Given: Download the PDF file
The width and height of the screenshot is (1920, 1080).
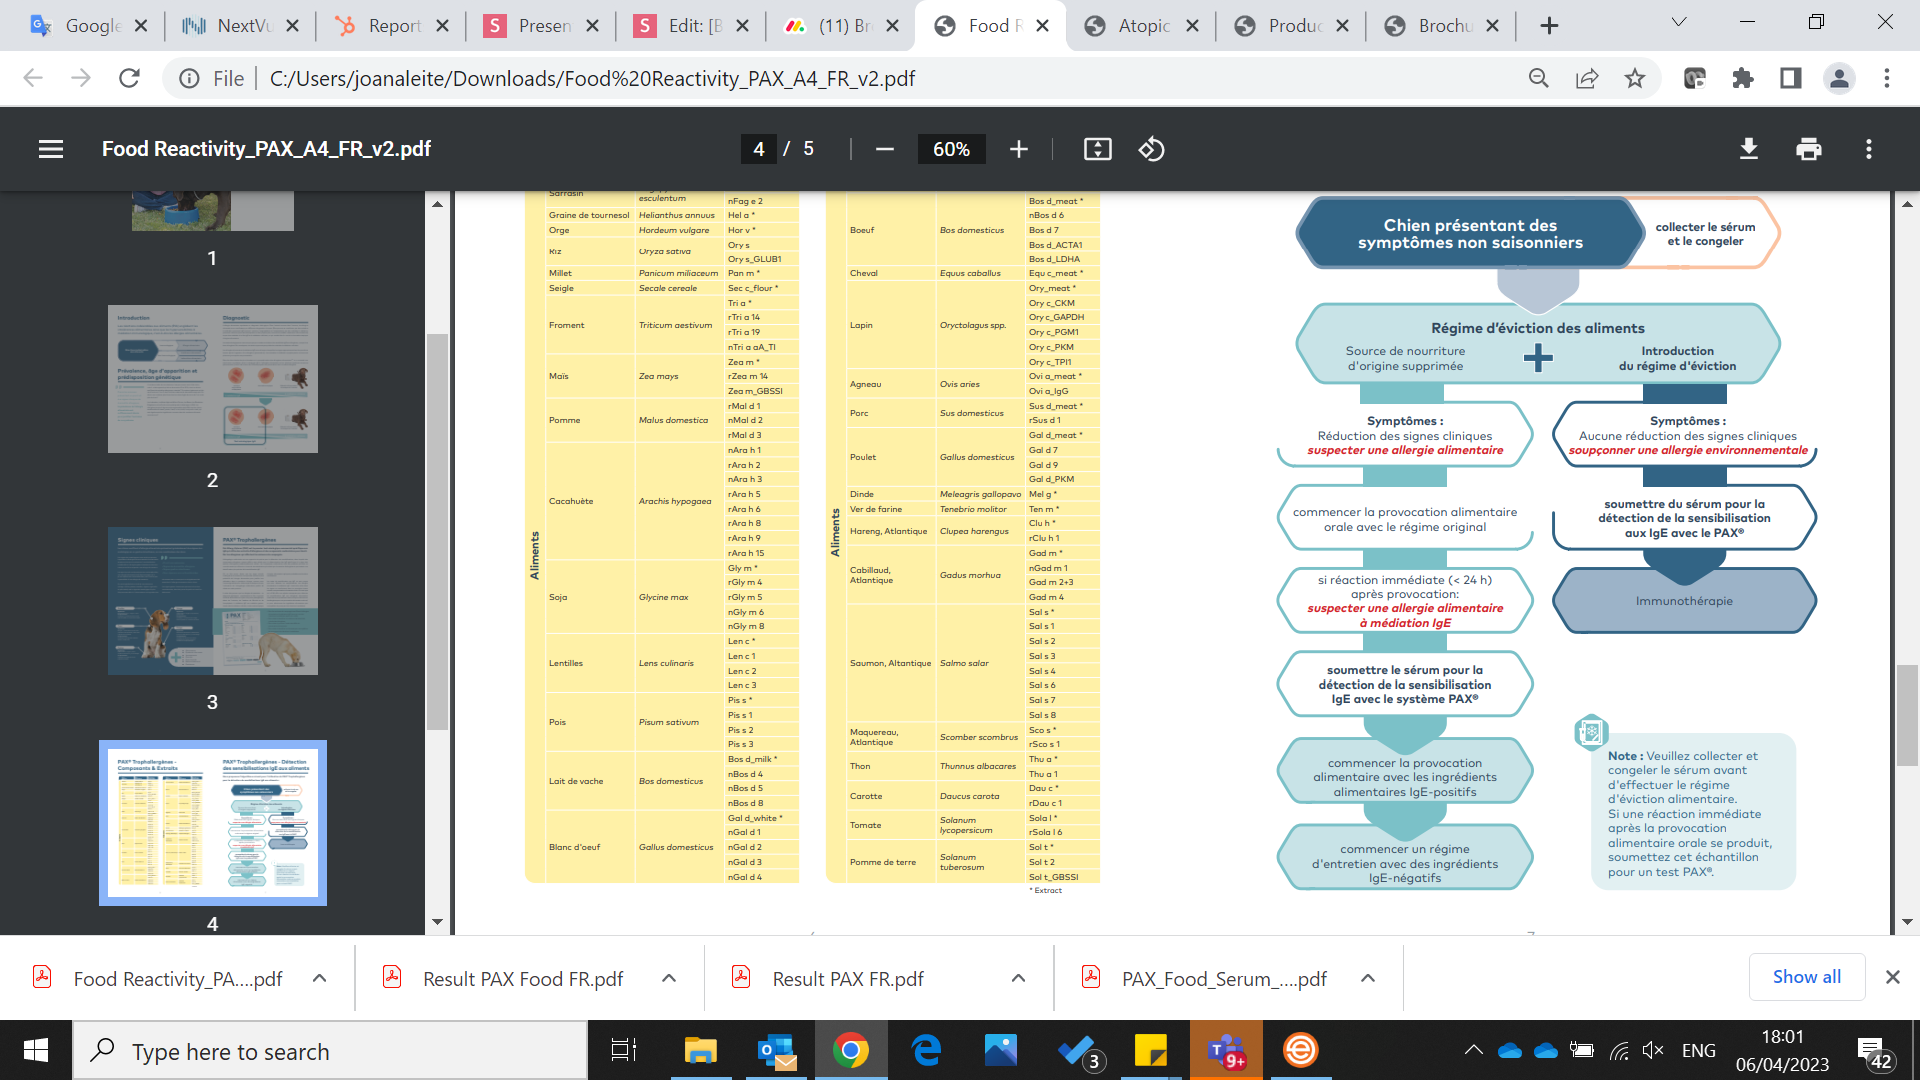Looking at the screenshot, I should pos(1748,149).
